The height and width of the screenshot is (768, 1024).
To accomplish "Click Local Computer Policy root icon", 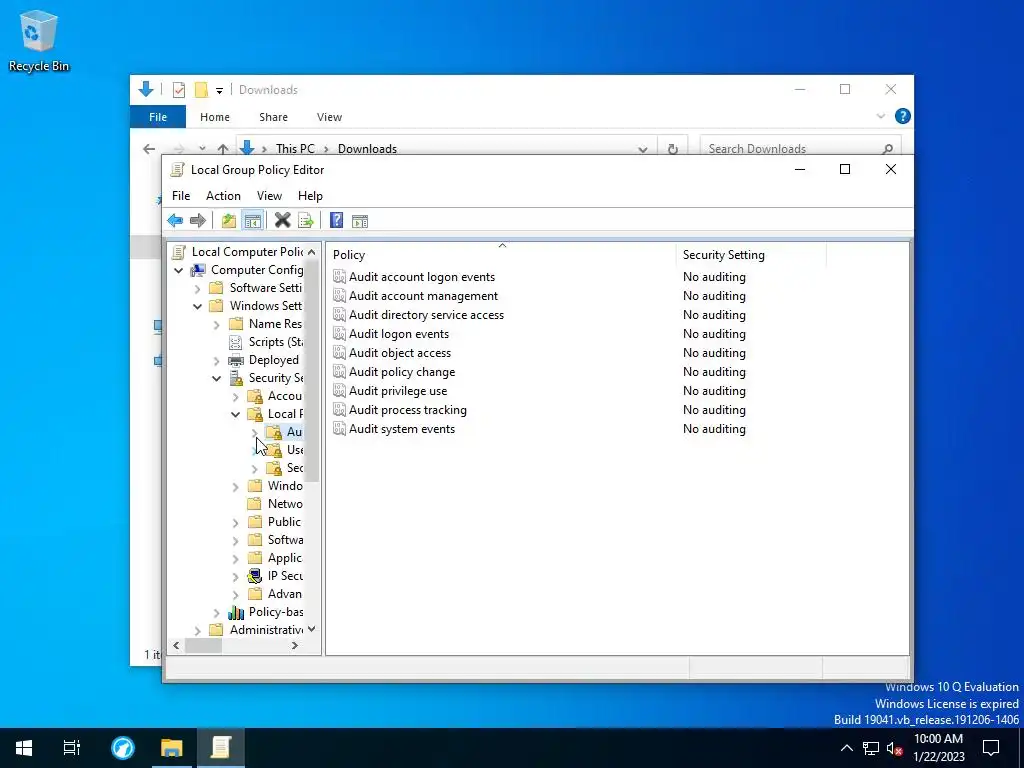I will click(x=178, y=252).
